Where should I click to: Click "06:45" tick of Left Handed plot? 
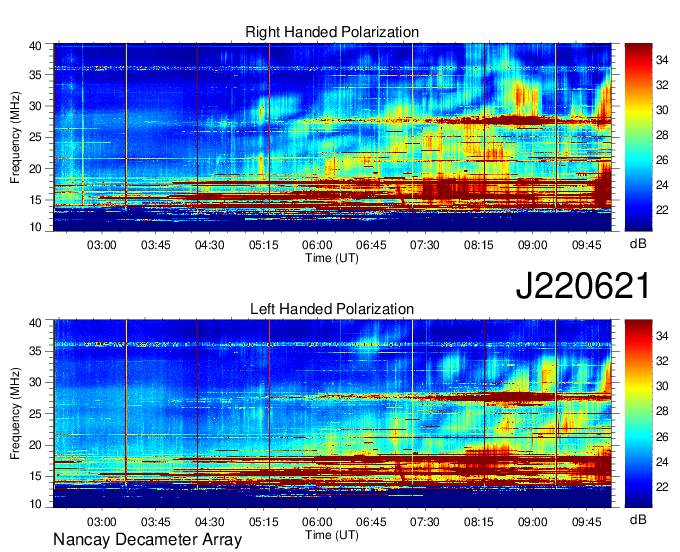(371, 522)
